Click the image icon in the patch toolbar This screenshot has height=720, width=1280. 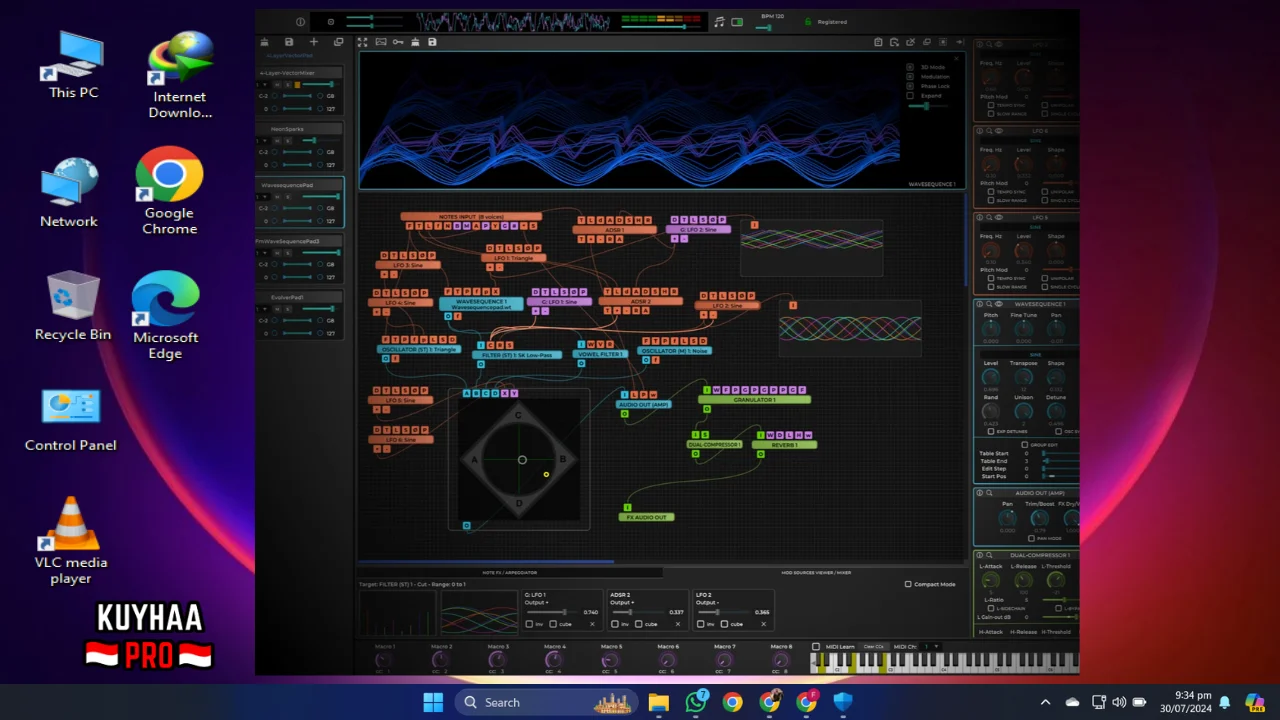381,42
